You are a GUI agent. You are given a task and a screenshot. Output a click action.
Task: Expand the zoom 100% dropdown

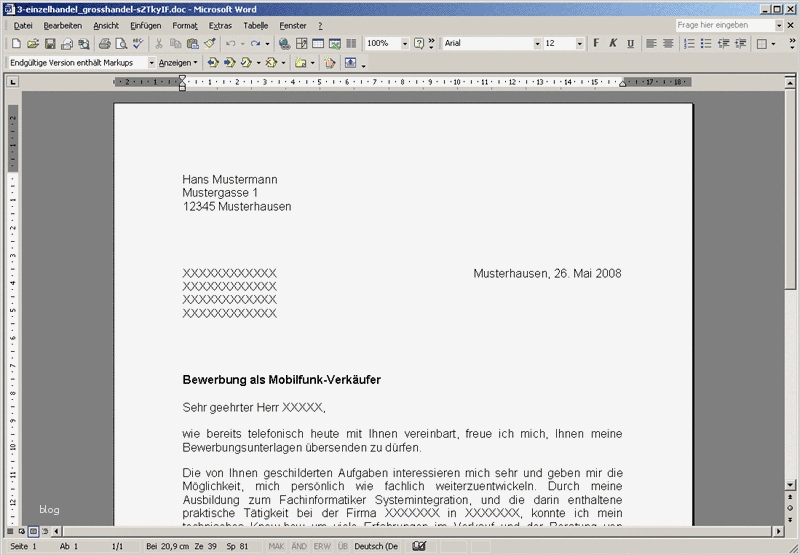(405, 44)
